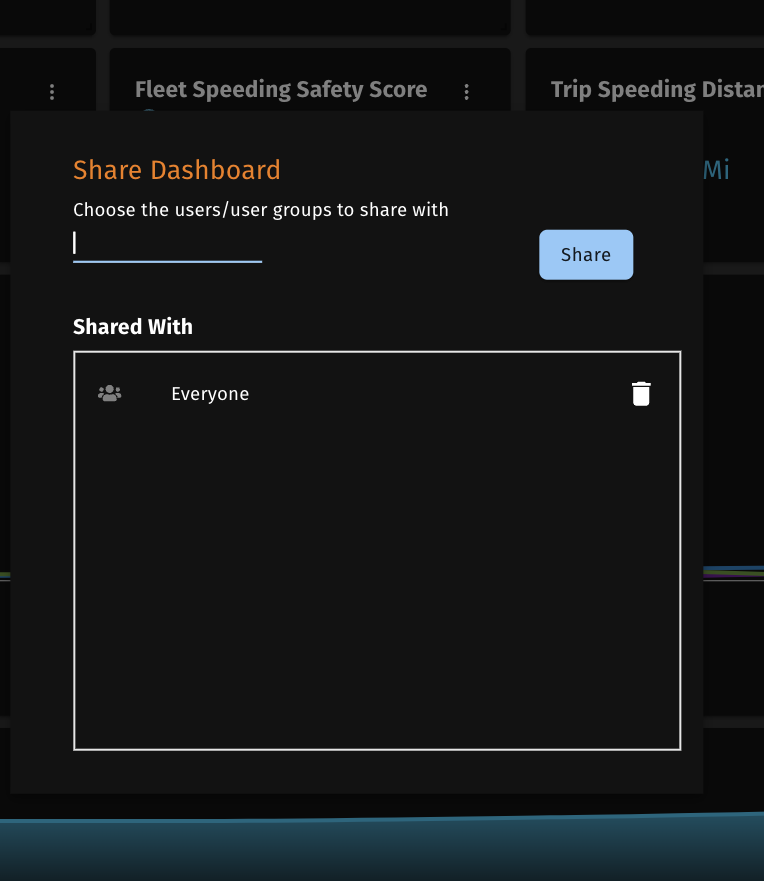
Task: Click chart lines visible left of the dialog
Action: tap(5, 576)
